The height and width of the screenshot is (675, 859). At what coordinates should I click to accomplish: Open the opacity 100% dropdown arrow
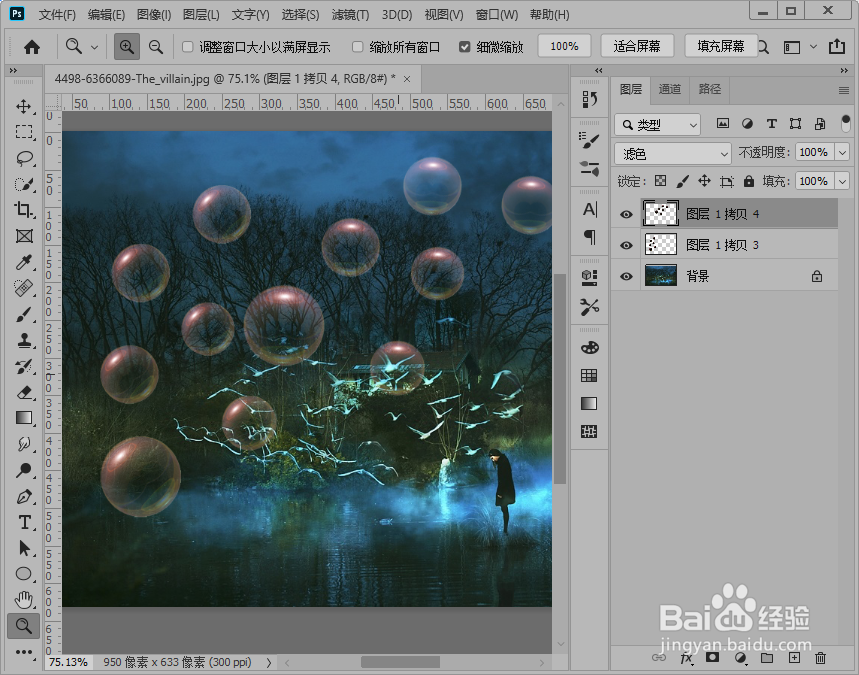(843, 152)
